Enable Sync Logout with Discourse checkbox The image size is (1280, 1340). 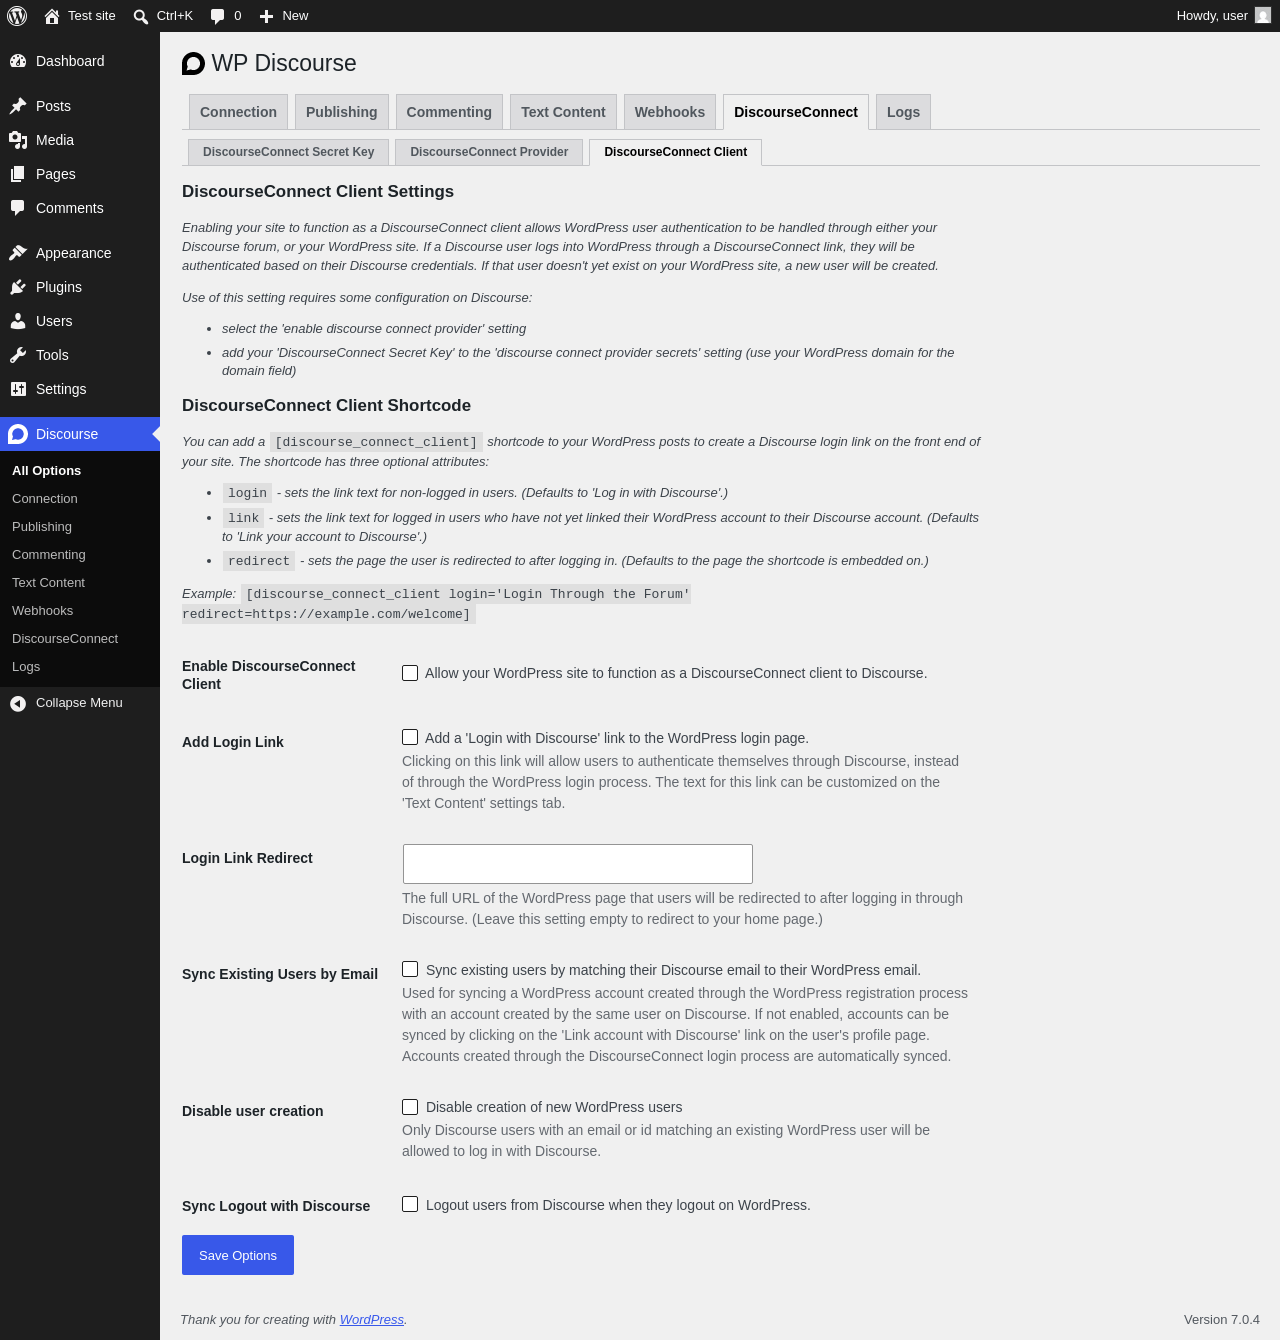[x=410, y=1204]
